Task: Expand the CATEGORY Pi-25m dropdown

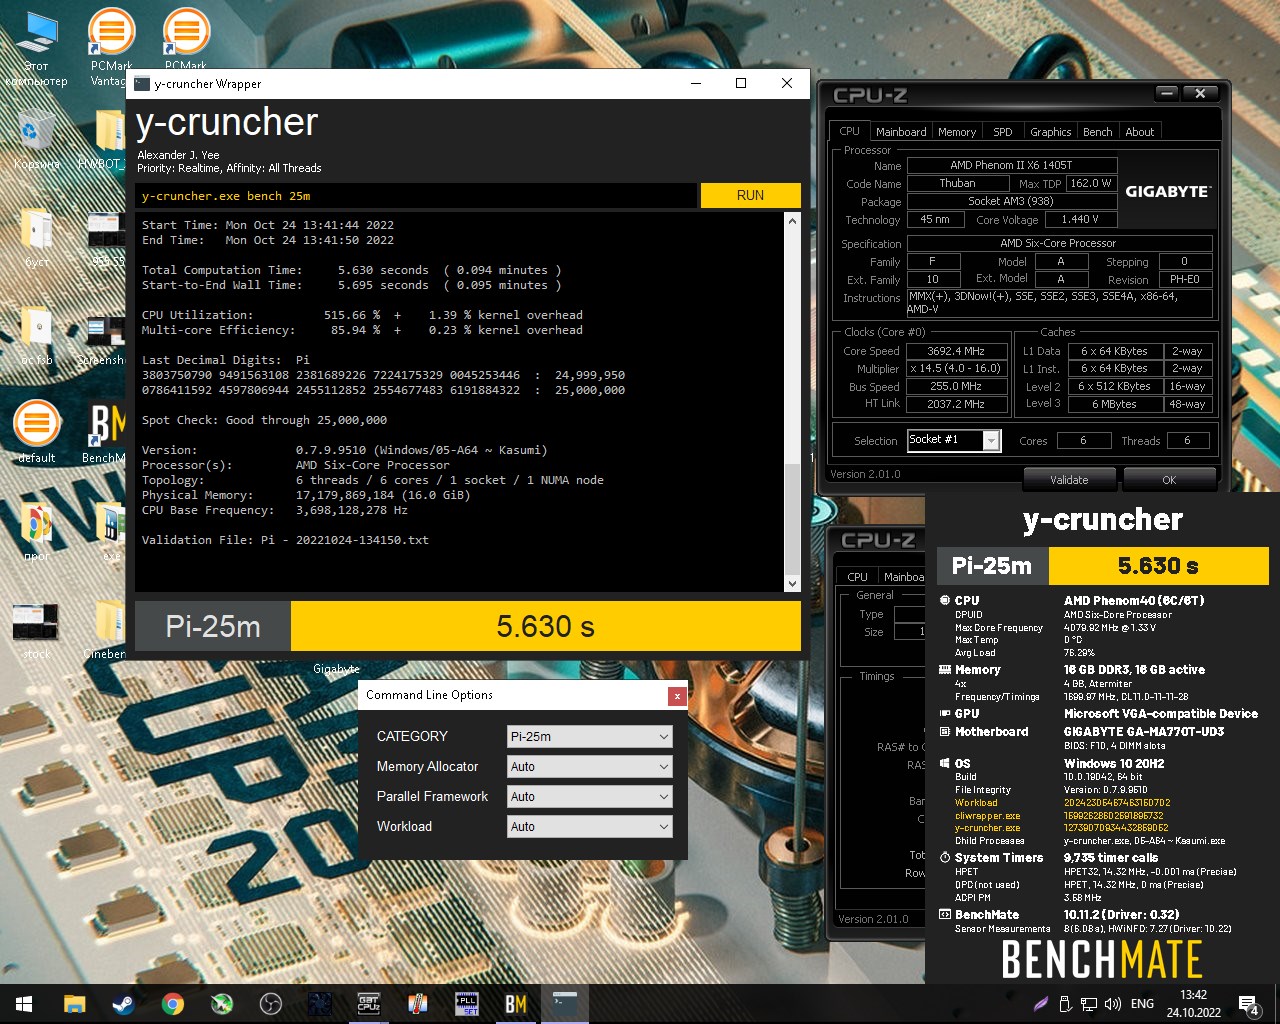Action: (589, 737)
